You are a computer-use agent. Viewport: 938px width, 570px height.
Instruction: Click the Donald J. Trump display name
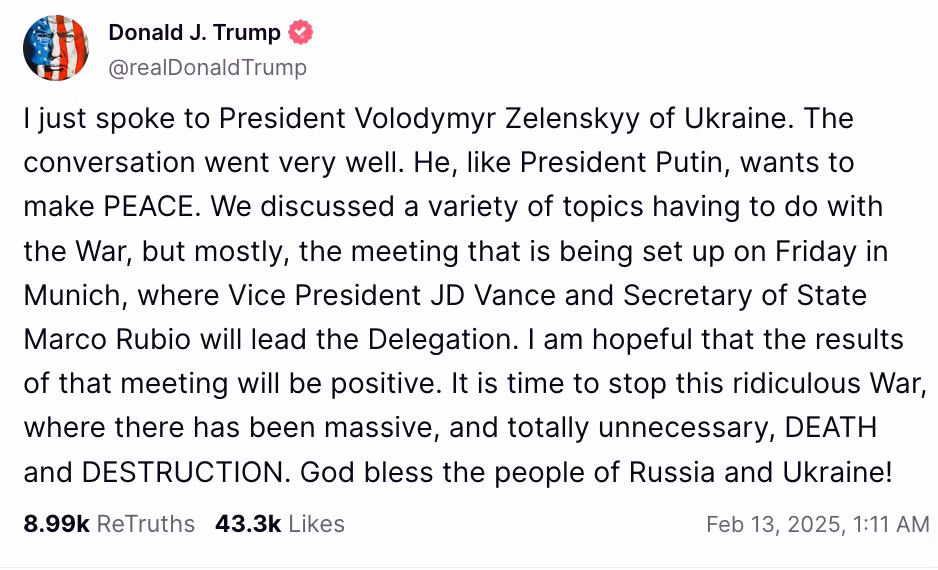pos(194,33)
